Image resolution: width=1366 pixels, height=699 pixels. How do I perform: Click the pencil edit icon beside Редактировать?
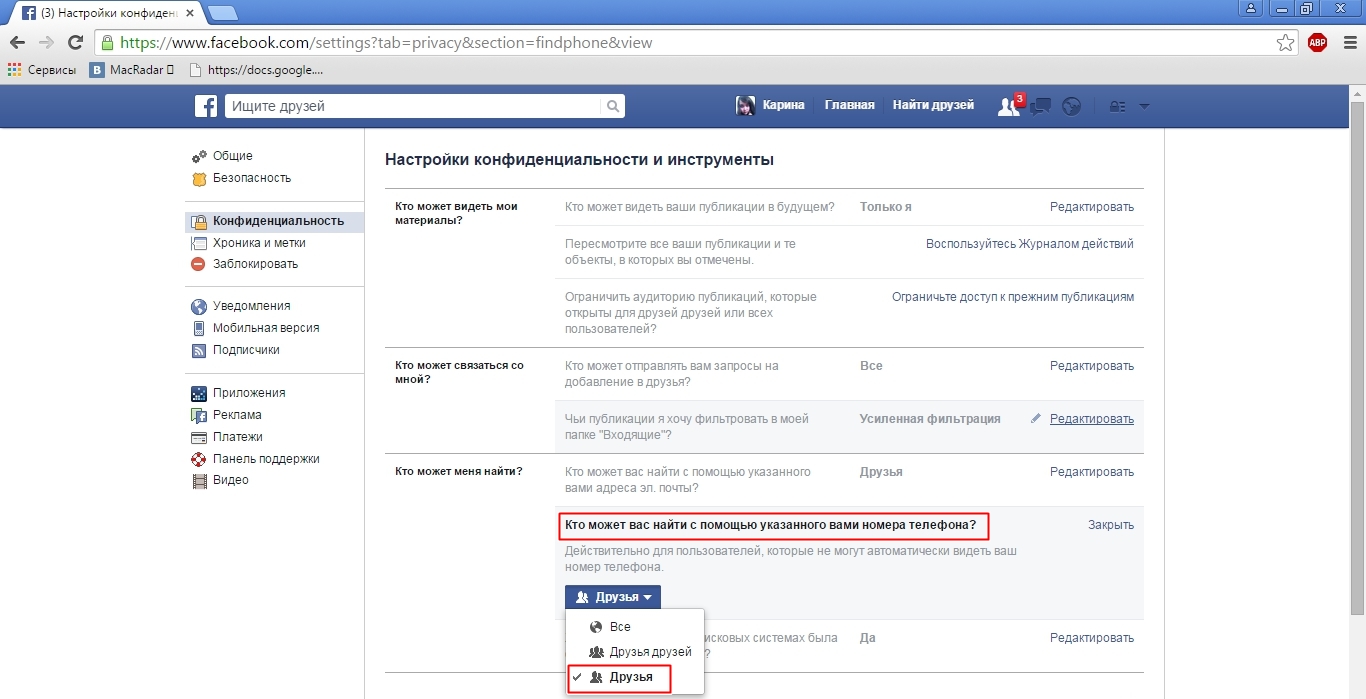point(1036,419)
